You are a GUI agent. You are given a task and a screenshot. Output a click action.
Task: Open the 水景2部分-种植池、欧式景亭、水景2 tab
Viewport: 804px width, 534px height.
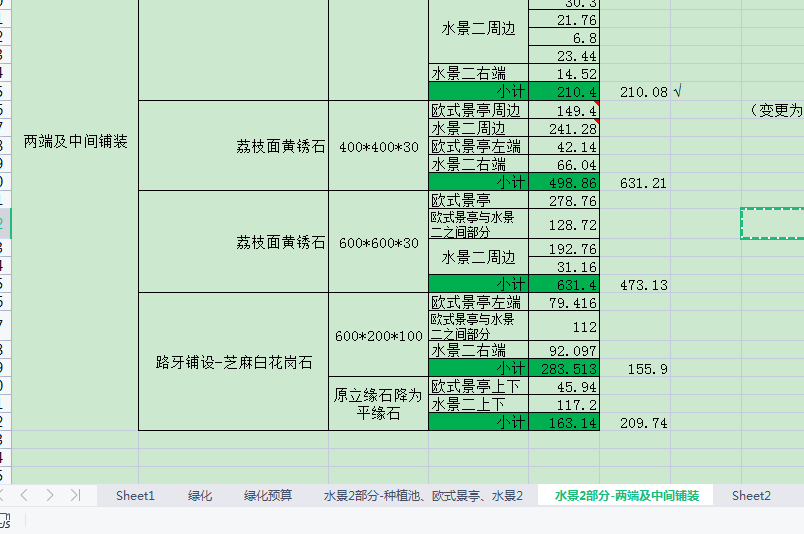coord(423,496)
